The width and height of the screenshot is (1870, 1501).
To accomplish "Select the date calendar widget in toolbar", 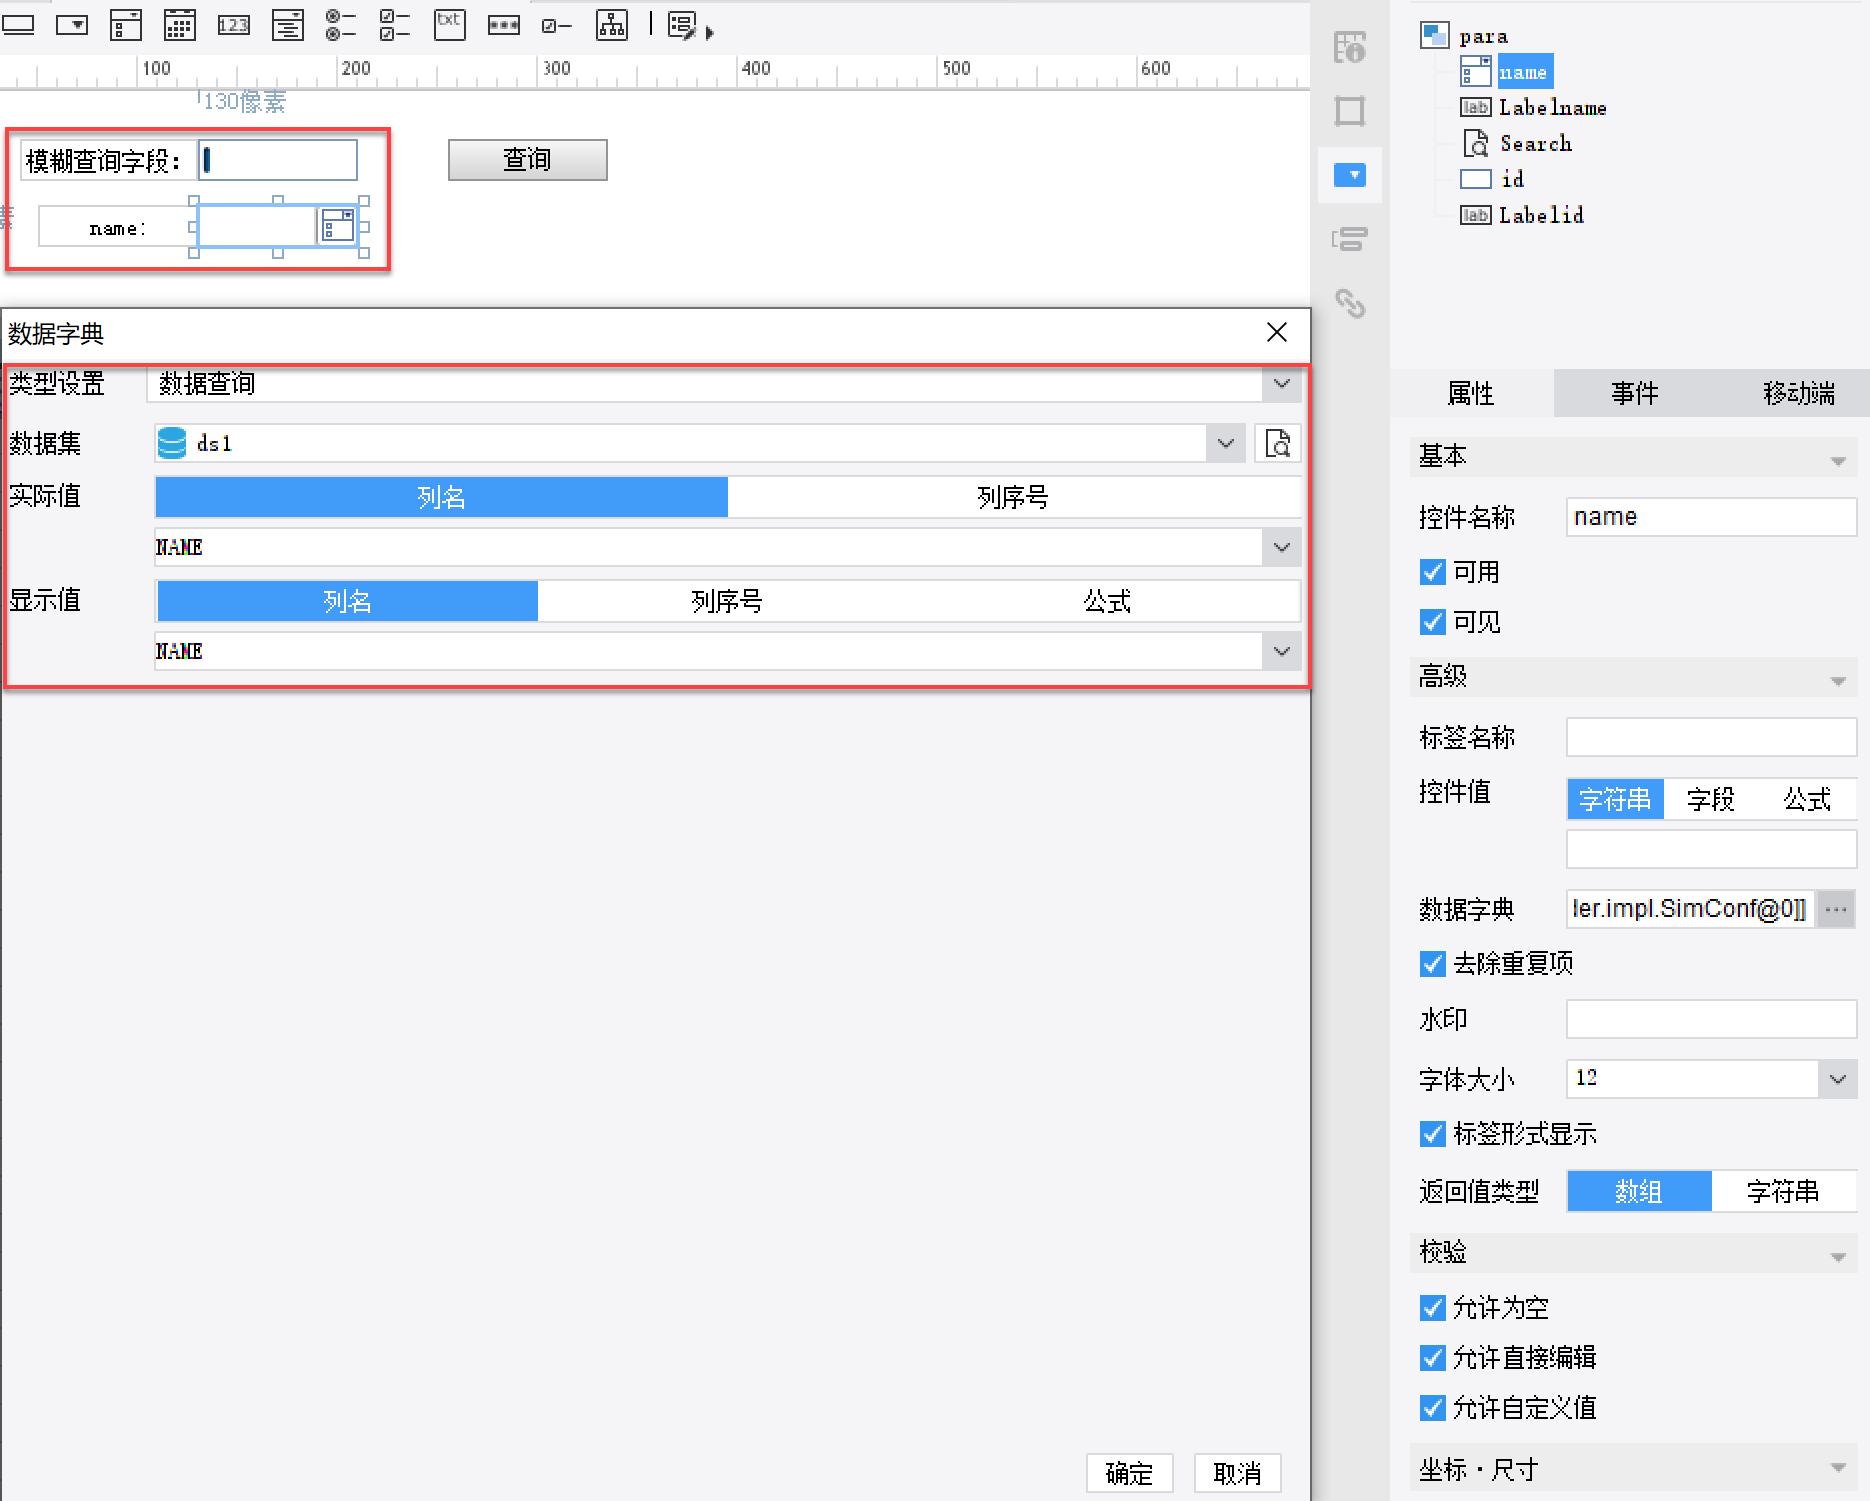I will [x=180, y=25].
